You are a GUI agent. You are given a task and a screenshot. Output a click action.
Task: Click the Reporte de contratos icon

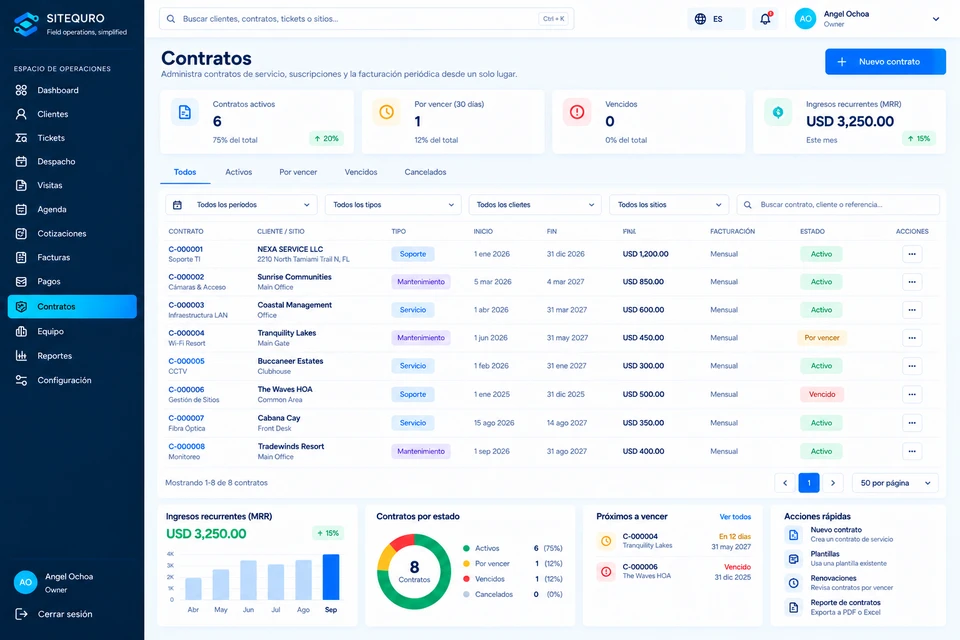[x=793, y=608]
